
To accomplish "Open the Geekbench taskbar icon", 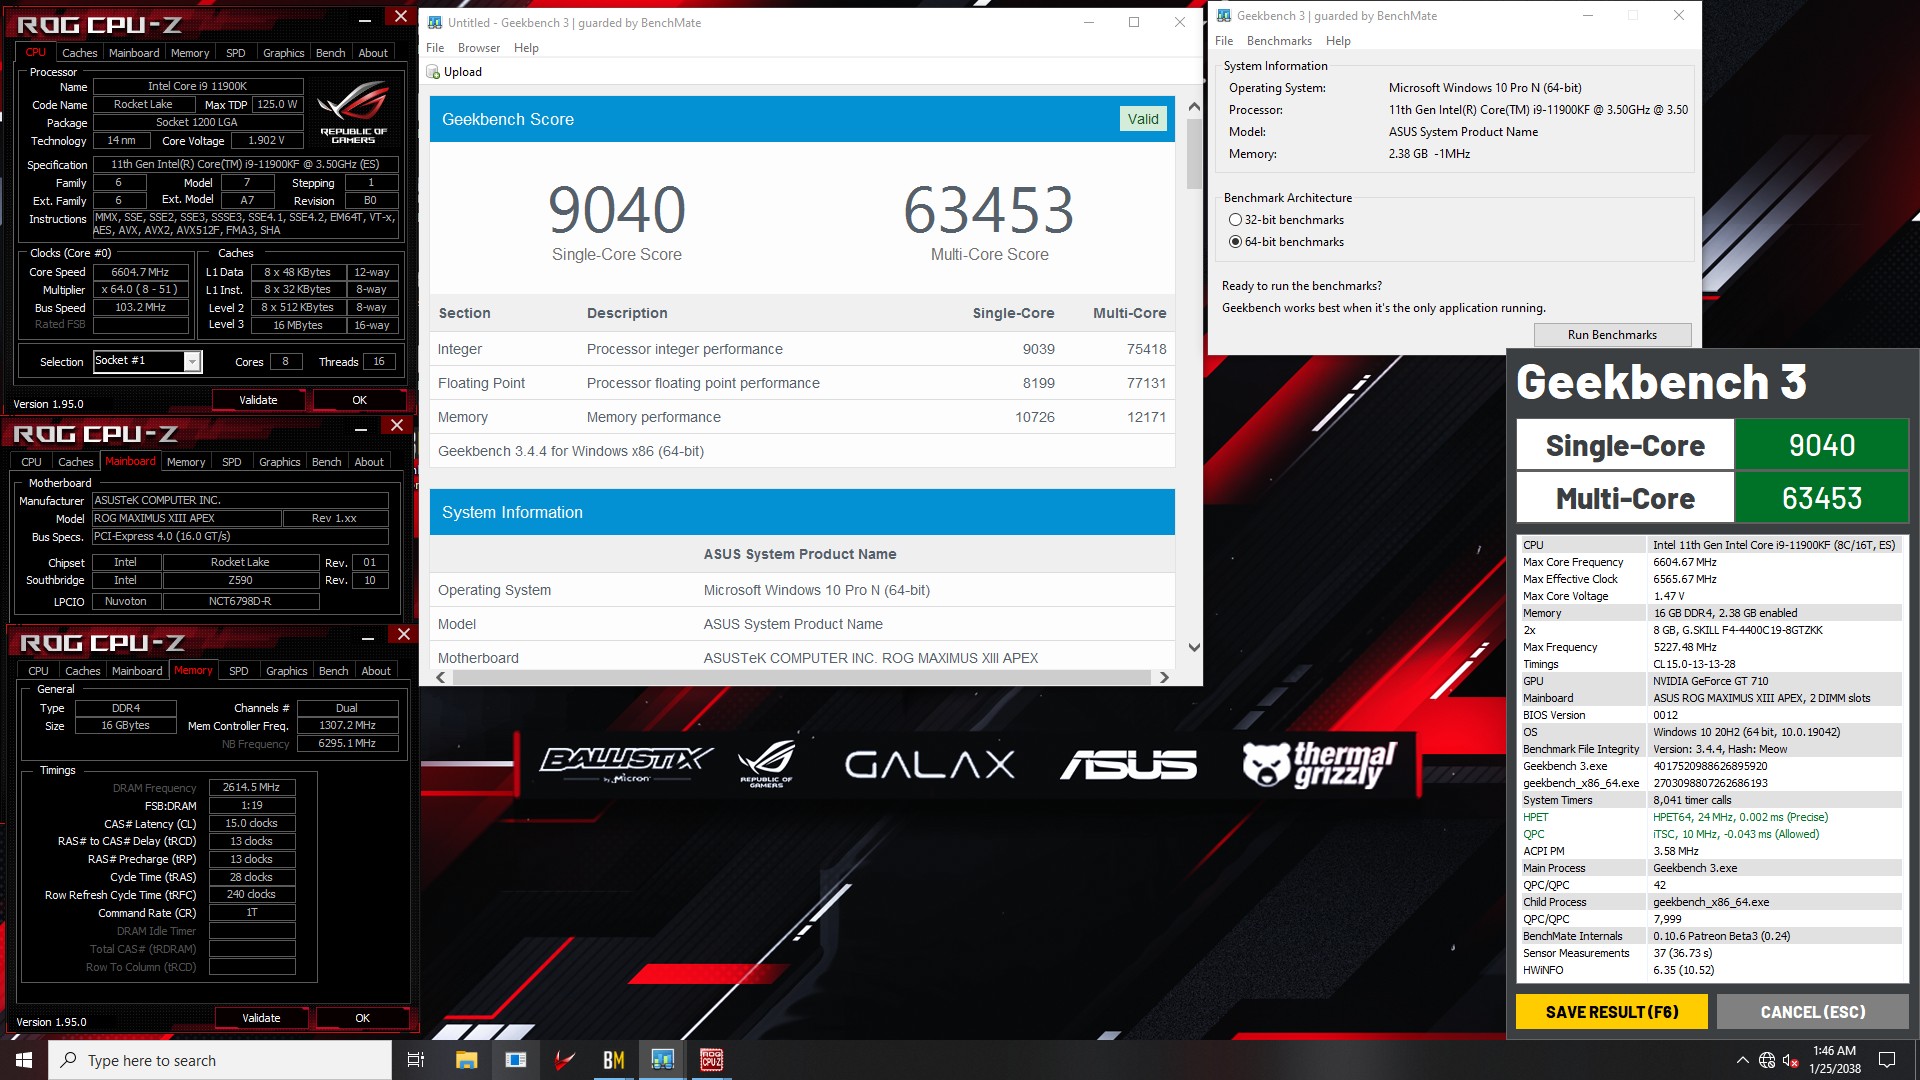I will (x=662, y=1060).
